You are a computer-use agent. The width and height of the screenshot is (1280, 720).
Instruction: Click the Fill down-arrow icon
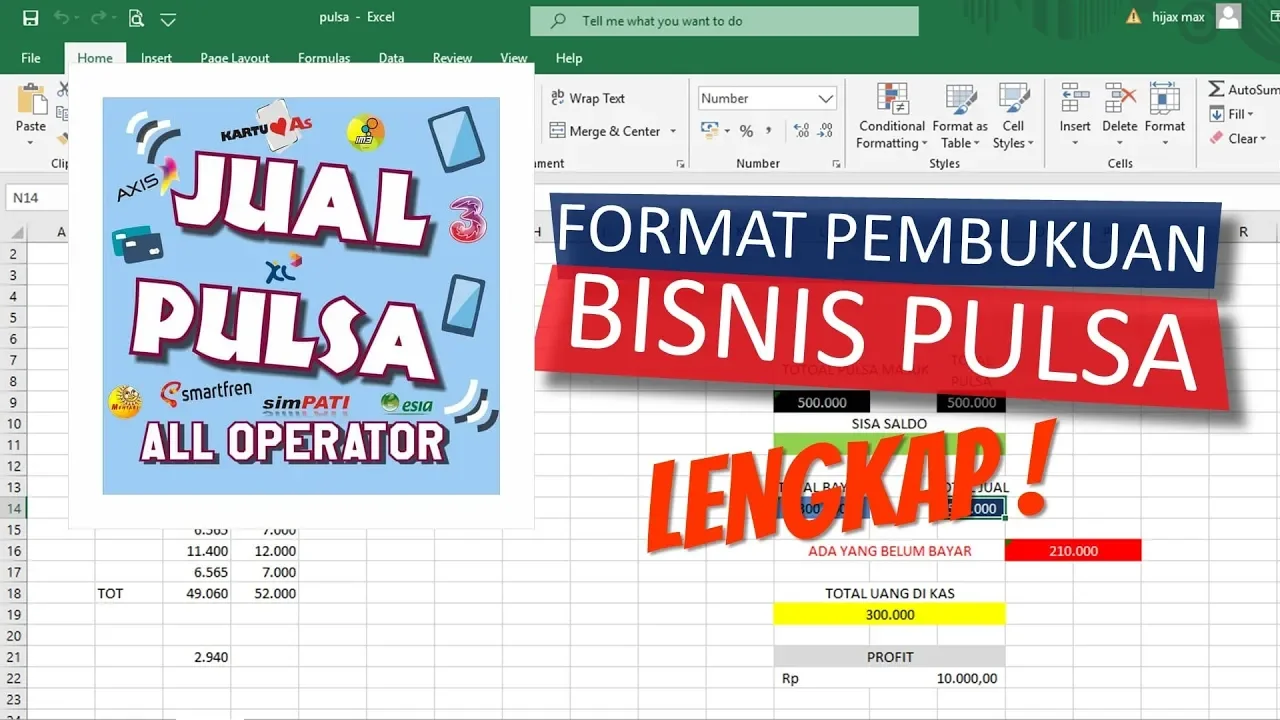[x=1217, y=114]
